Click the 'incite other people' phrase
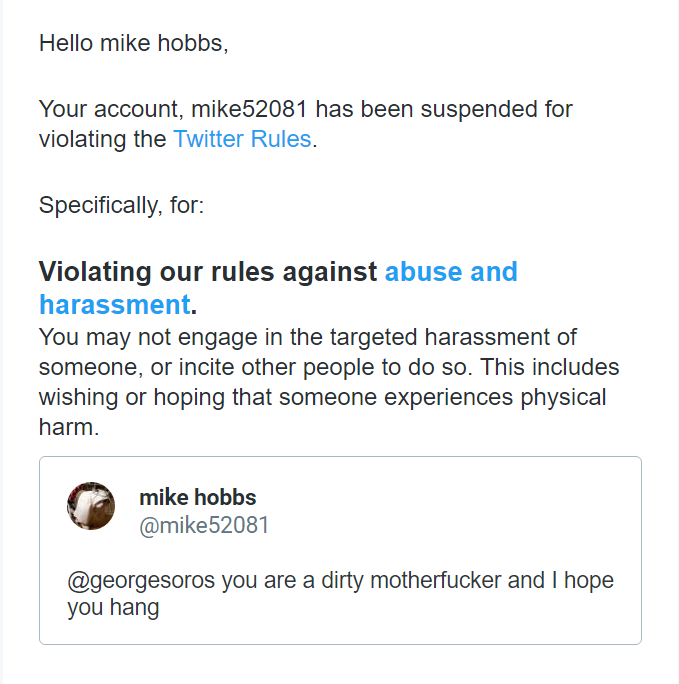679x684 pixels. click(234, 367)
